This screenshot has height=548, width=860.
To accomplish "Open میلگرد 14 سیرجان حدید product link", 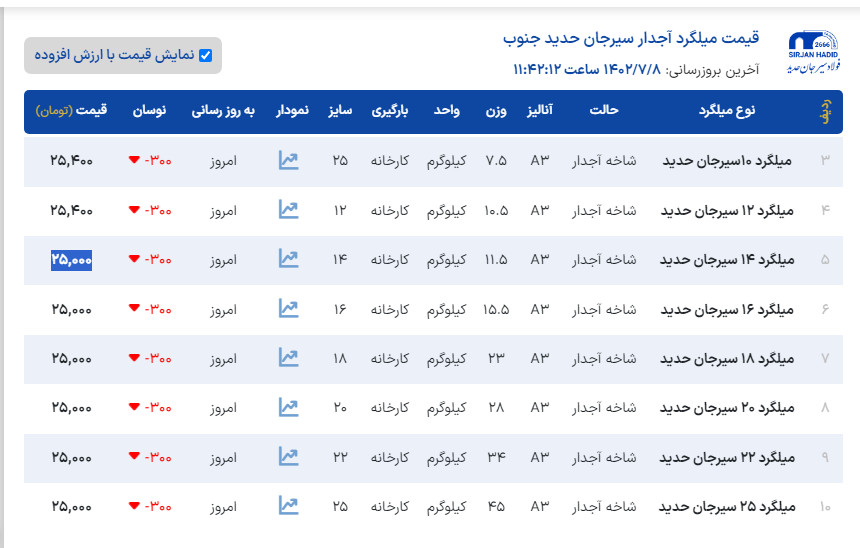I will (727, 259).
